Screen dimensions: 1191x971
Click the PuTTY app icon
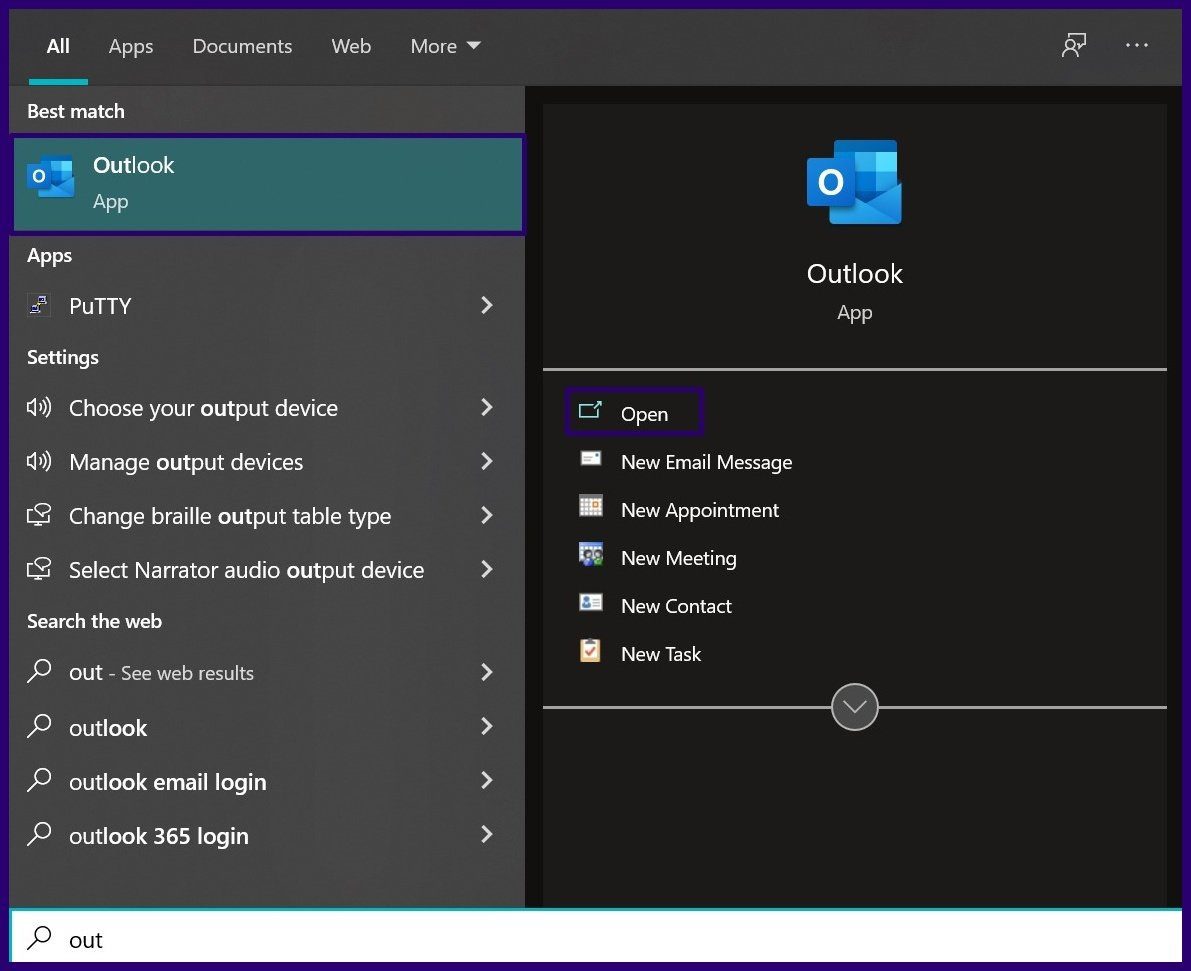(x=39, y=305)
